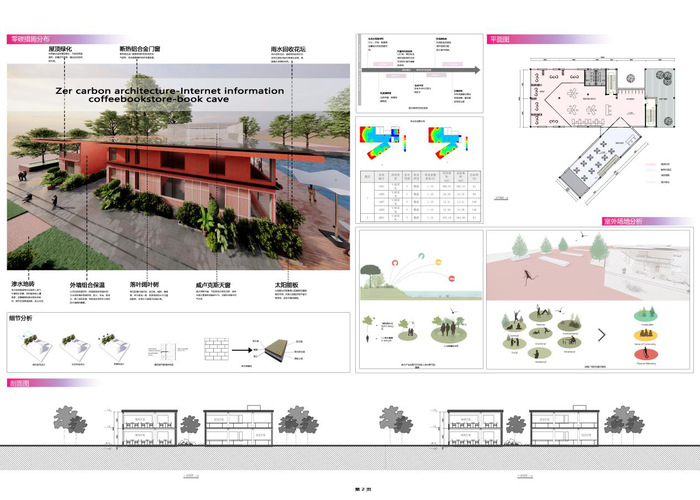The height and width of the screenshot is (500, 700).
Task: Open the 零碳措施分布 section header
Action: (30, 38)
